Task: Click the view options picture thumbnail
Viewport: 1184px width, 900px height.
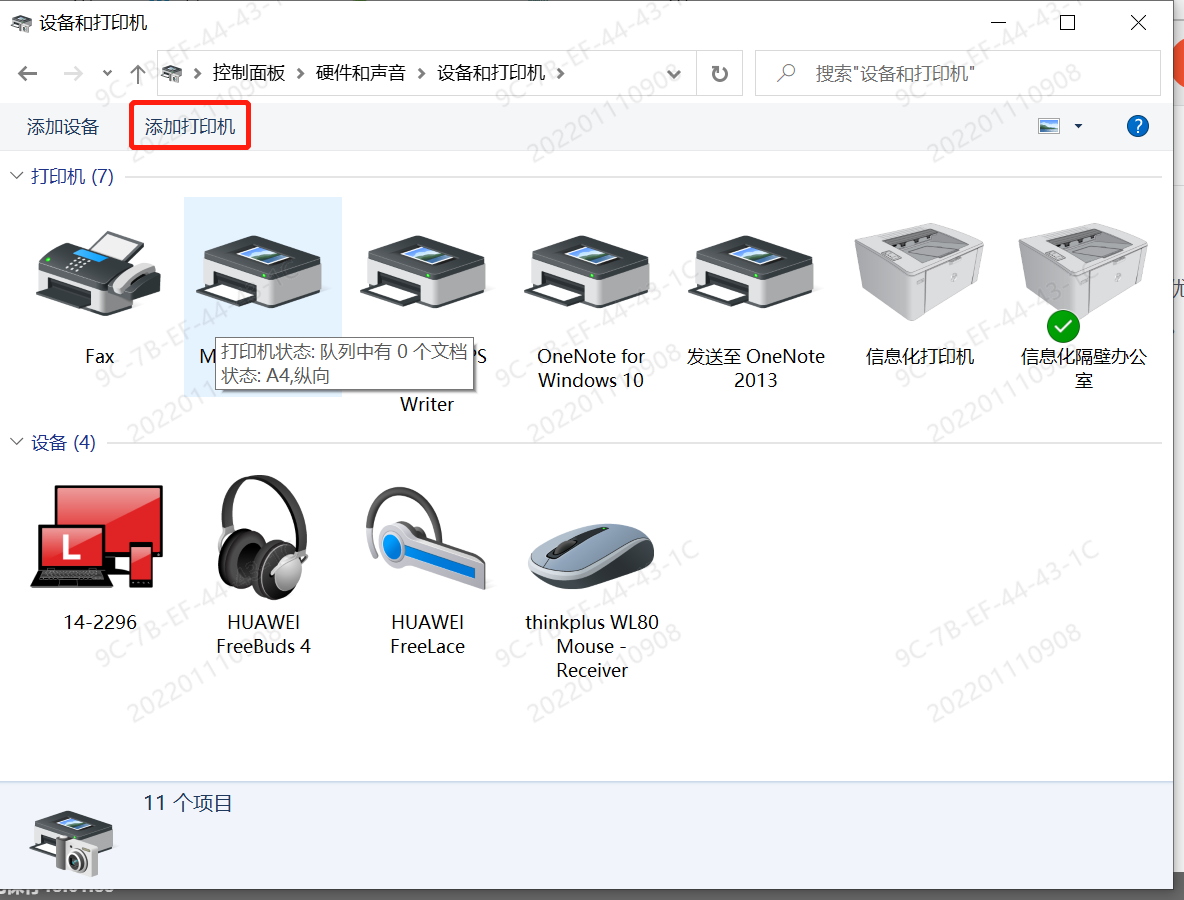Action: [x=1049, y=126]
